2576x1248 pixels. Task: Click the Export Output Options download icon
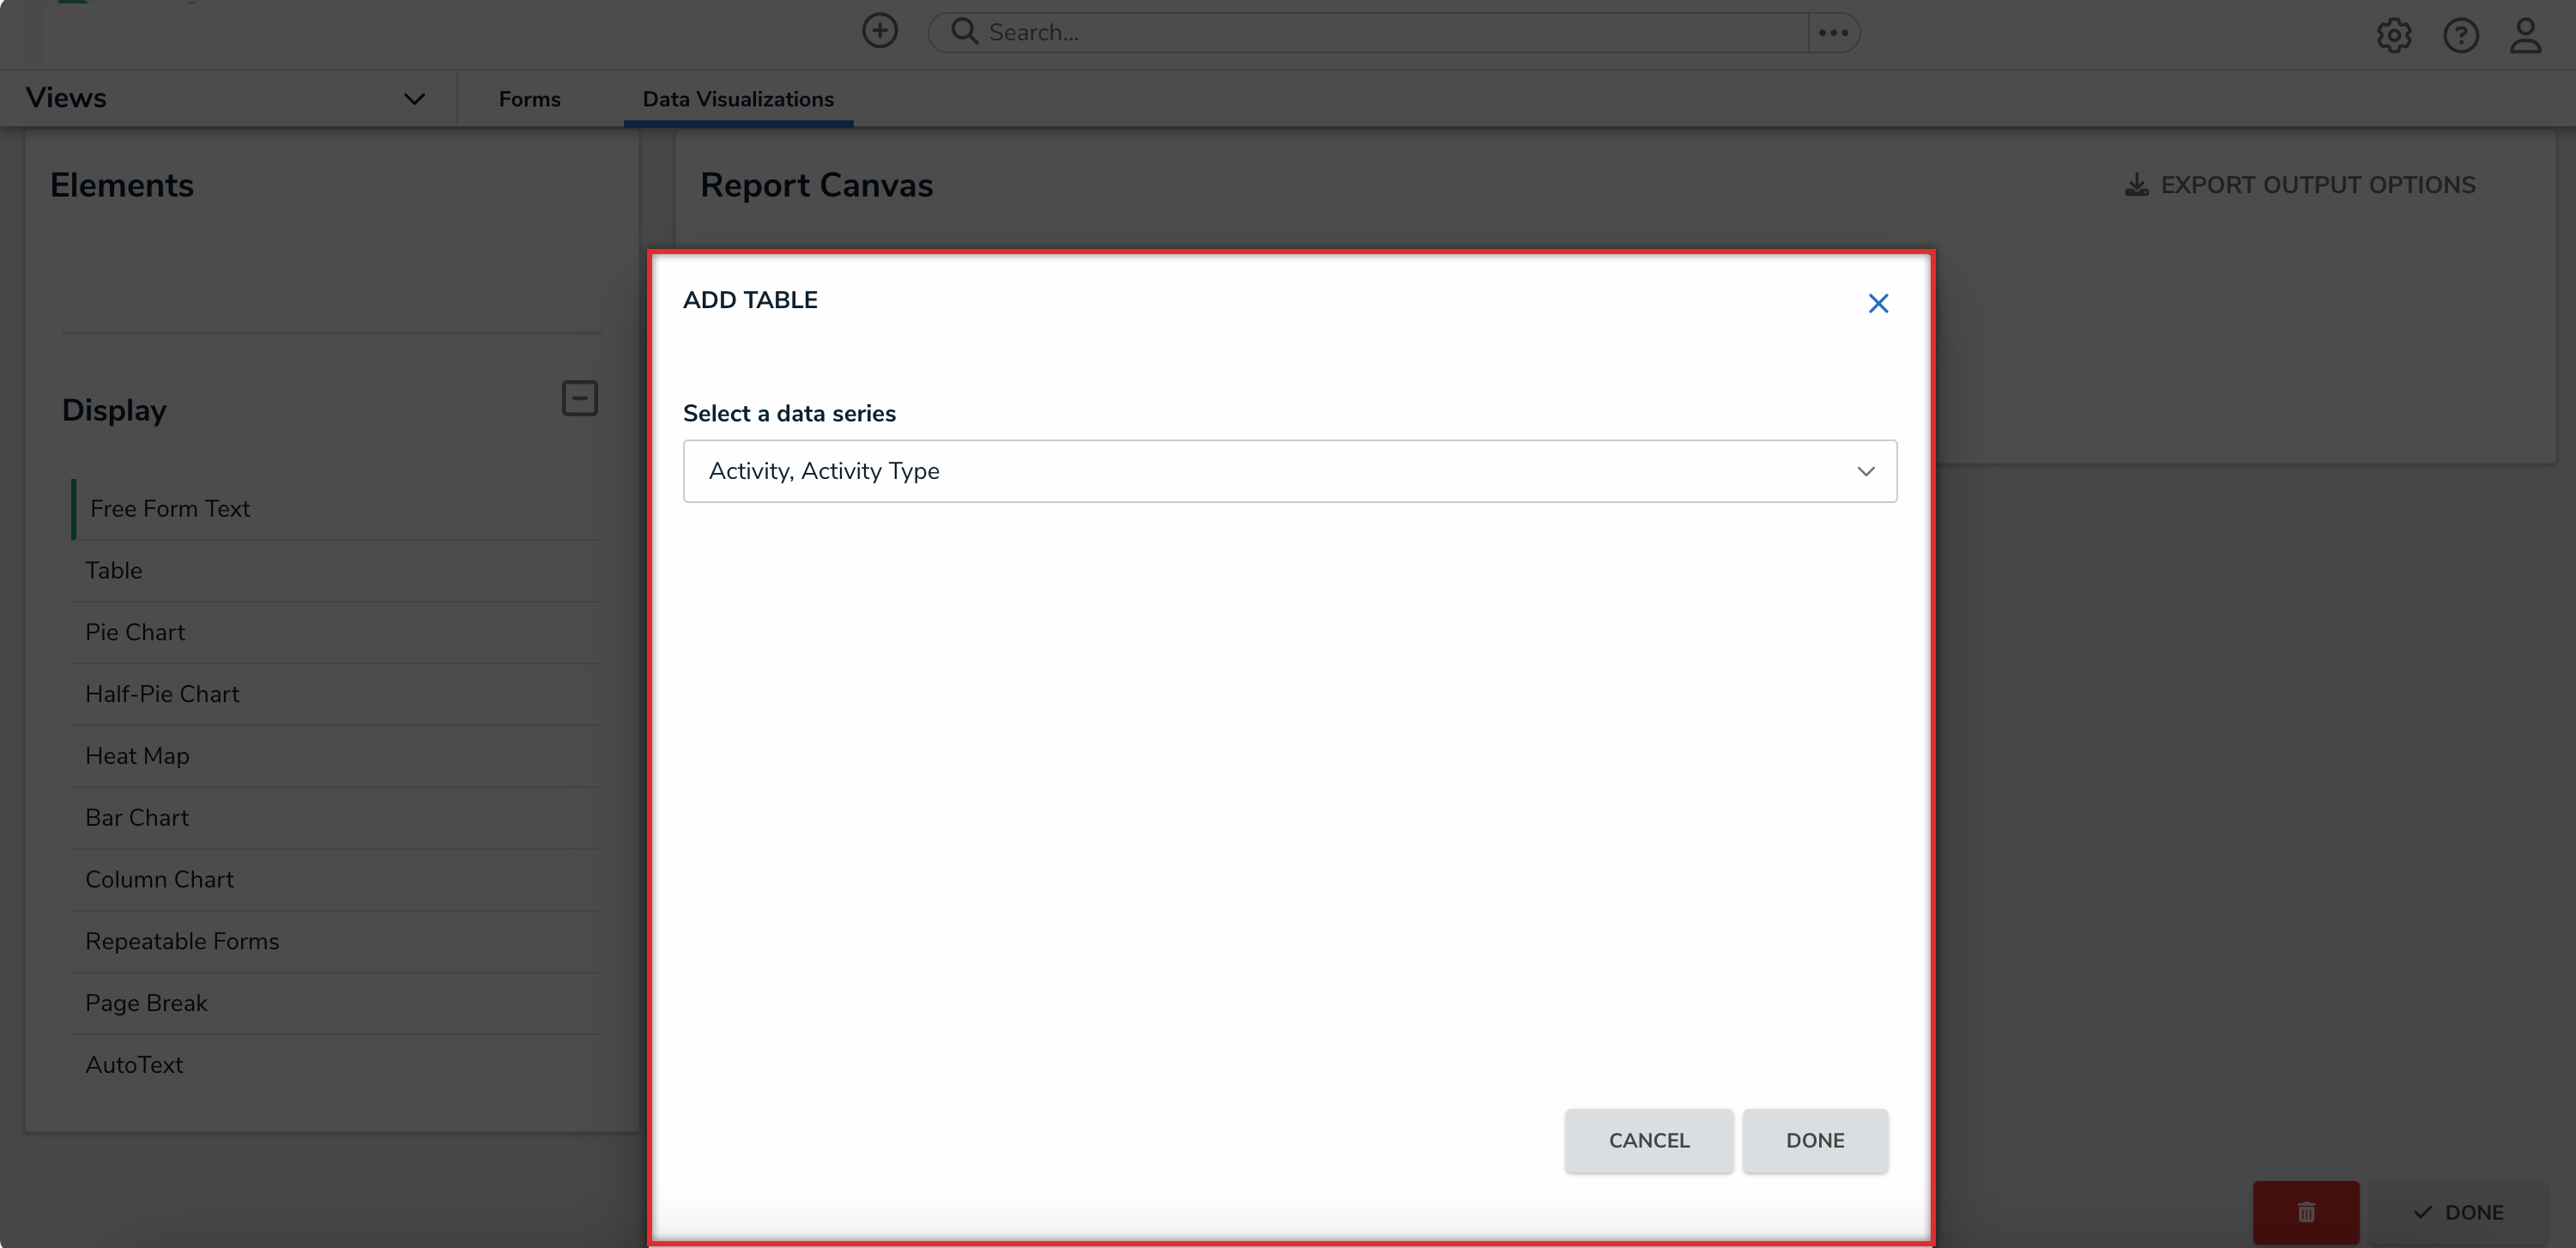tap(2136, 185)
